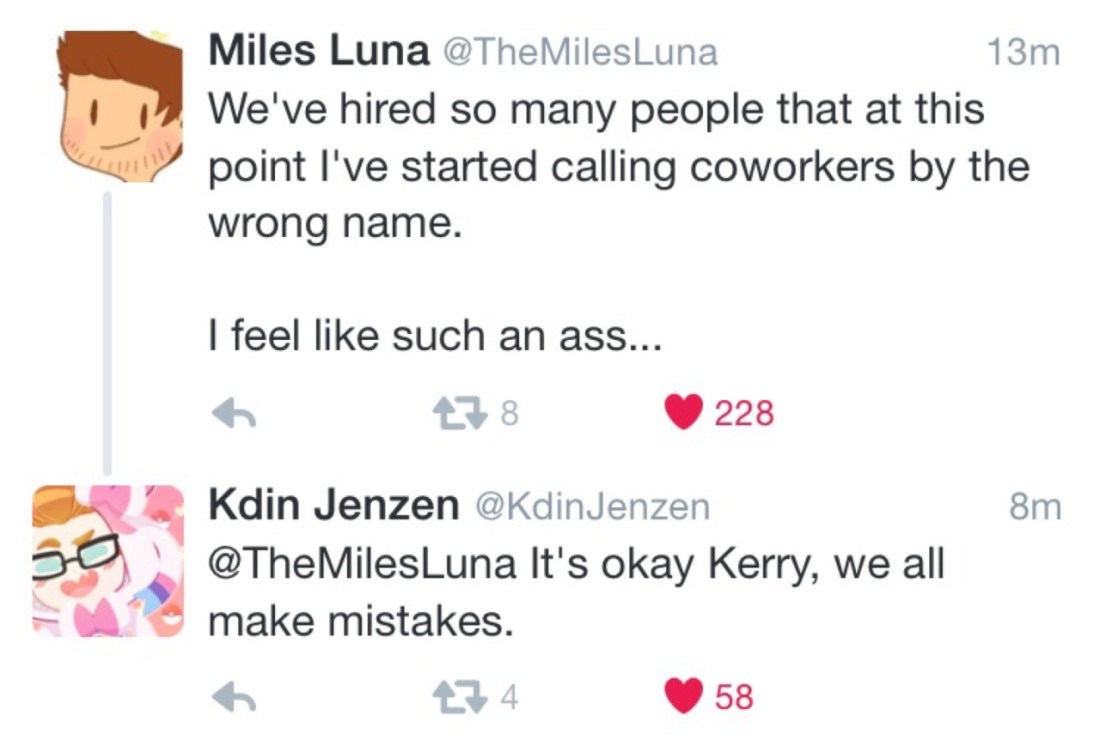Reply to Kdin Jenzen's tweet
1100x740 pixels.
234,697
